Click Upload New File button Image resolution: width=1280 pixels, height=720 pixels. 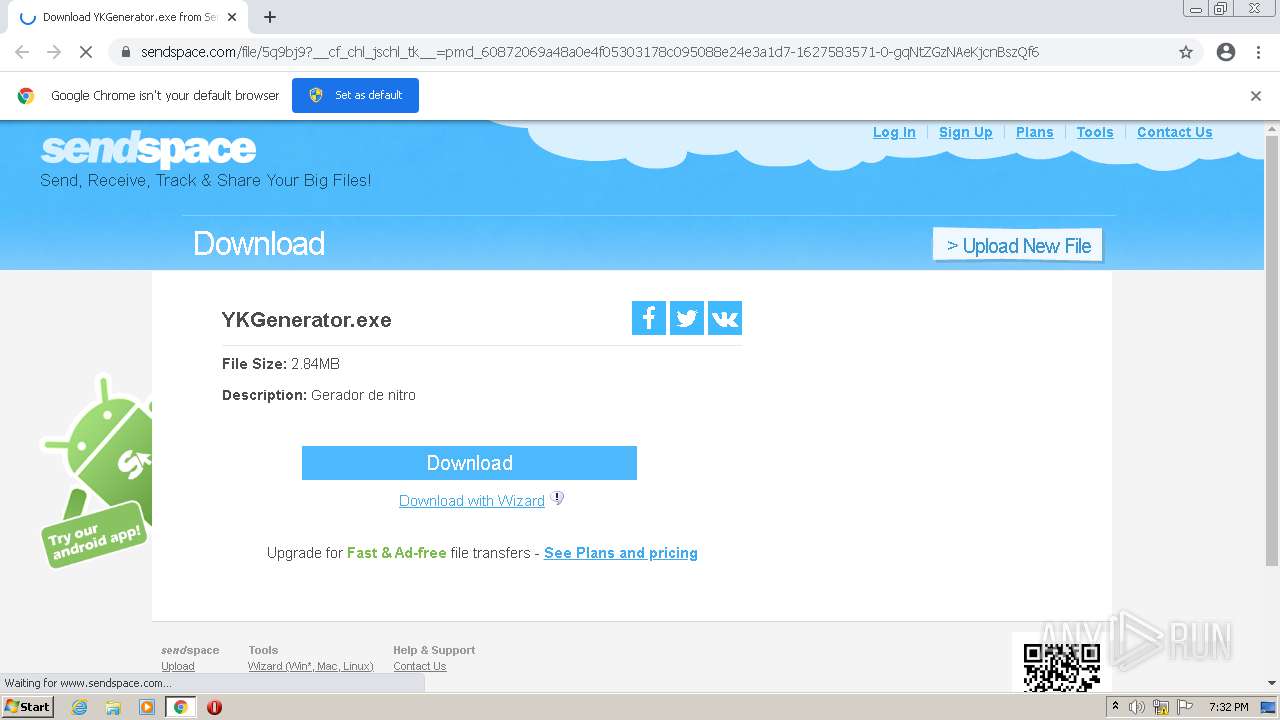pyautogui.click(x=1018, y=245)
